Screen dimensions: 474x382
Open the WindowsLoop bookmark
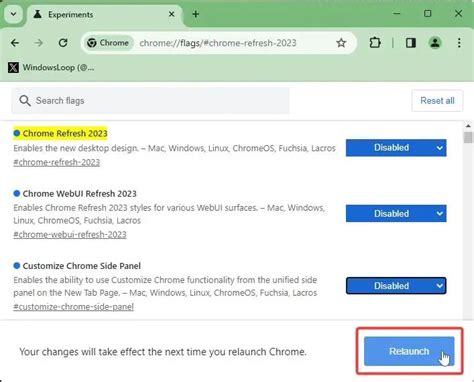click(x=51, y=68)
